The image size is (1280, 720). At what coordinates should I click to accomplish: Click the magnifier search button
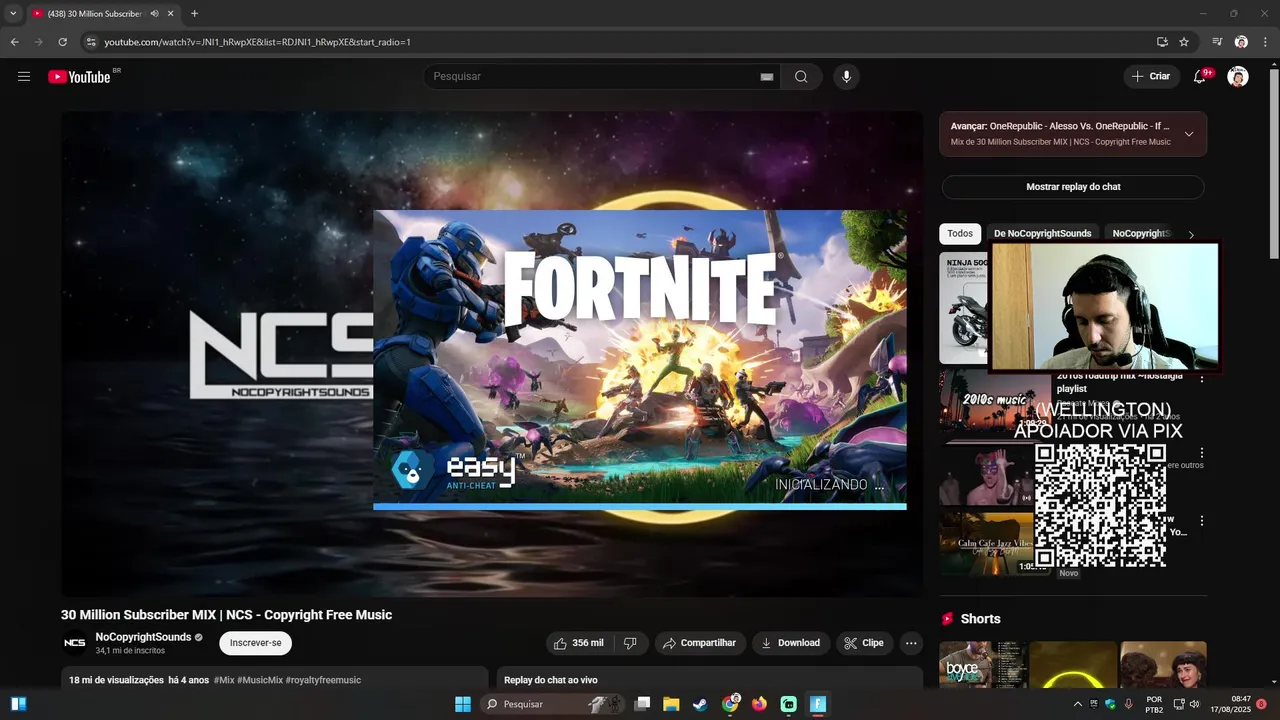tap(801, 77)
